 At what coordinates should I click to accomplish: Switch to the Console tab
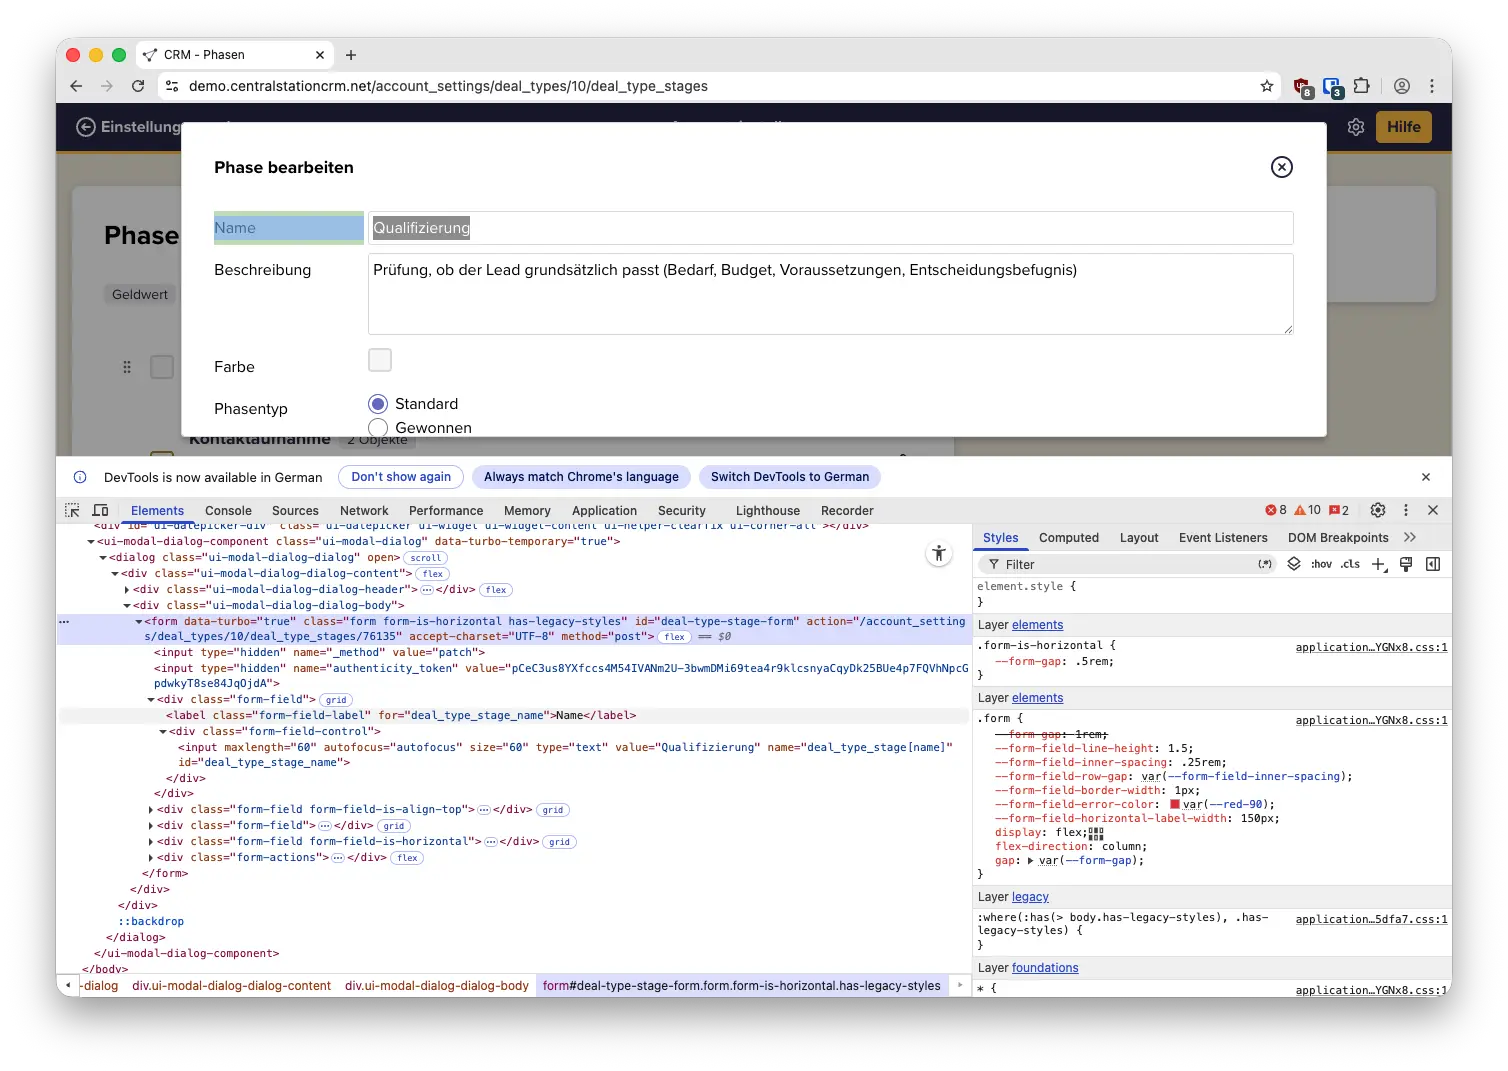tap(228, 510)
